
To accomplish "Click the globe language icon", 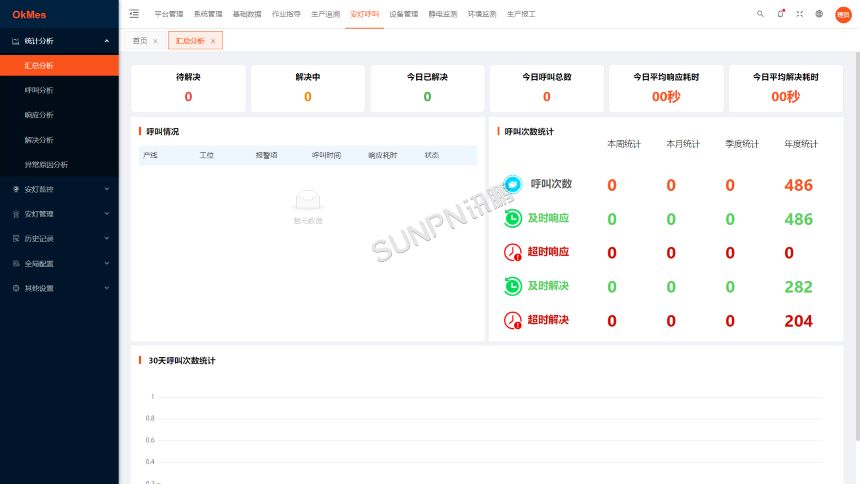I will (819, 14).
